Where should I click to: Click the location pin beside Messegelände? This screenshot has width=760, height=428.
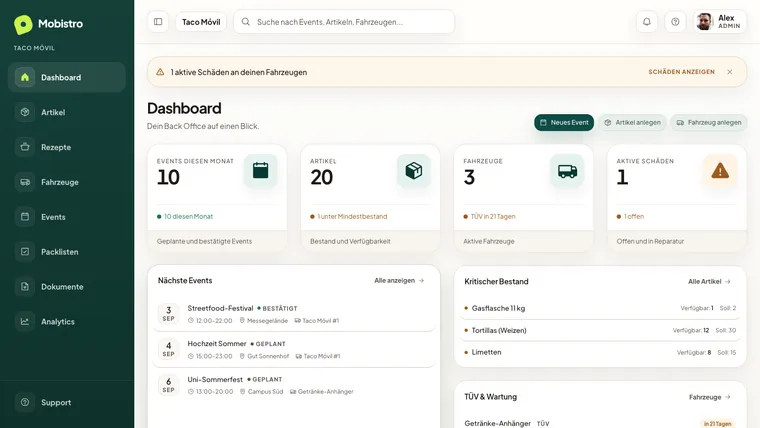click(x=242, y=320)
